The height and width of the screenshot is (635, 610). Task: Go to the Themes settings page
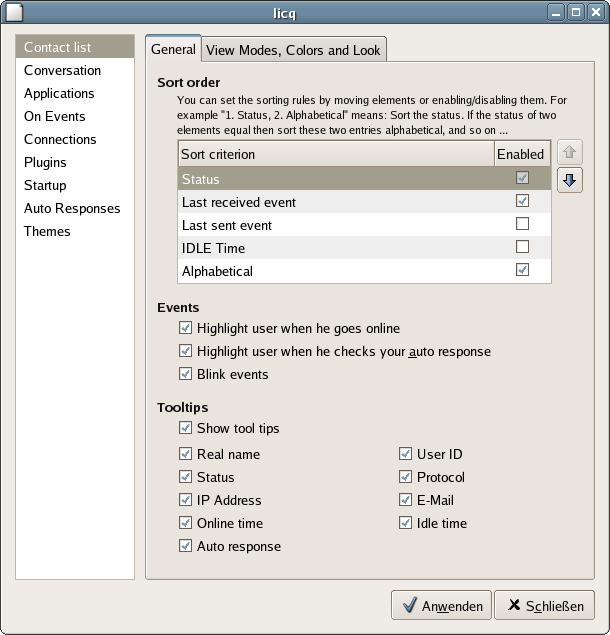coord(47,231)
